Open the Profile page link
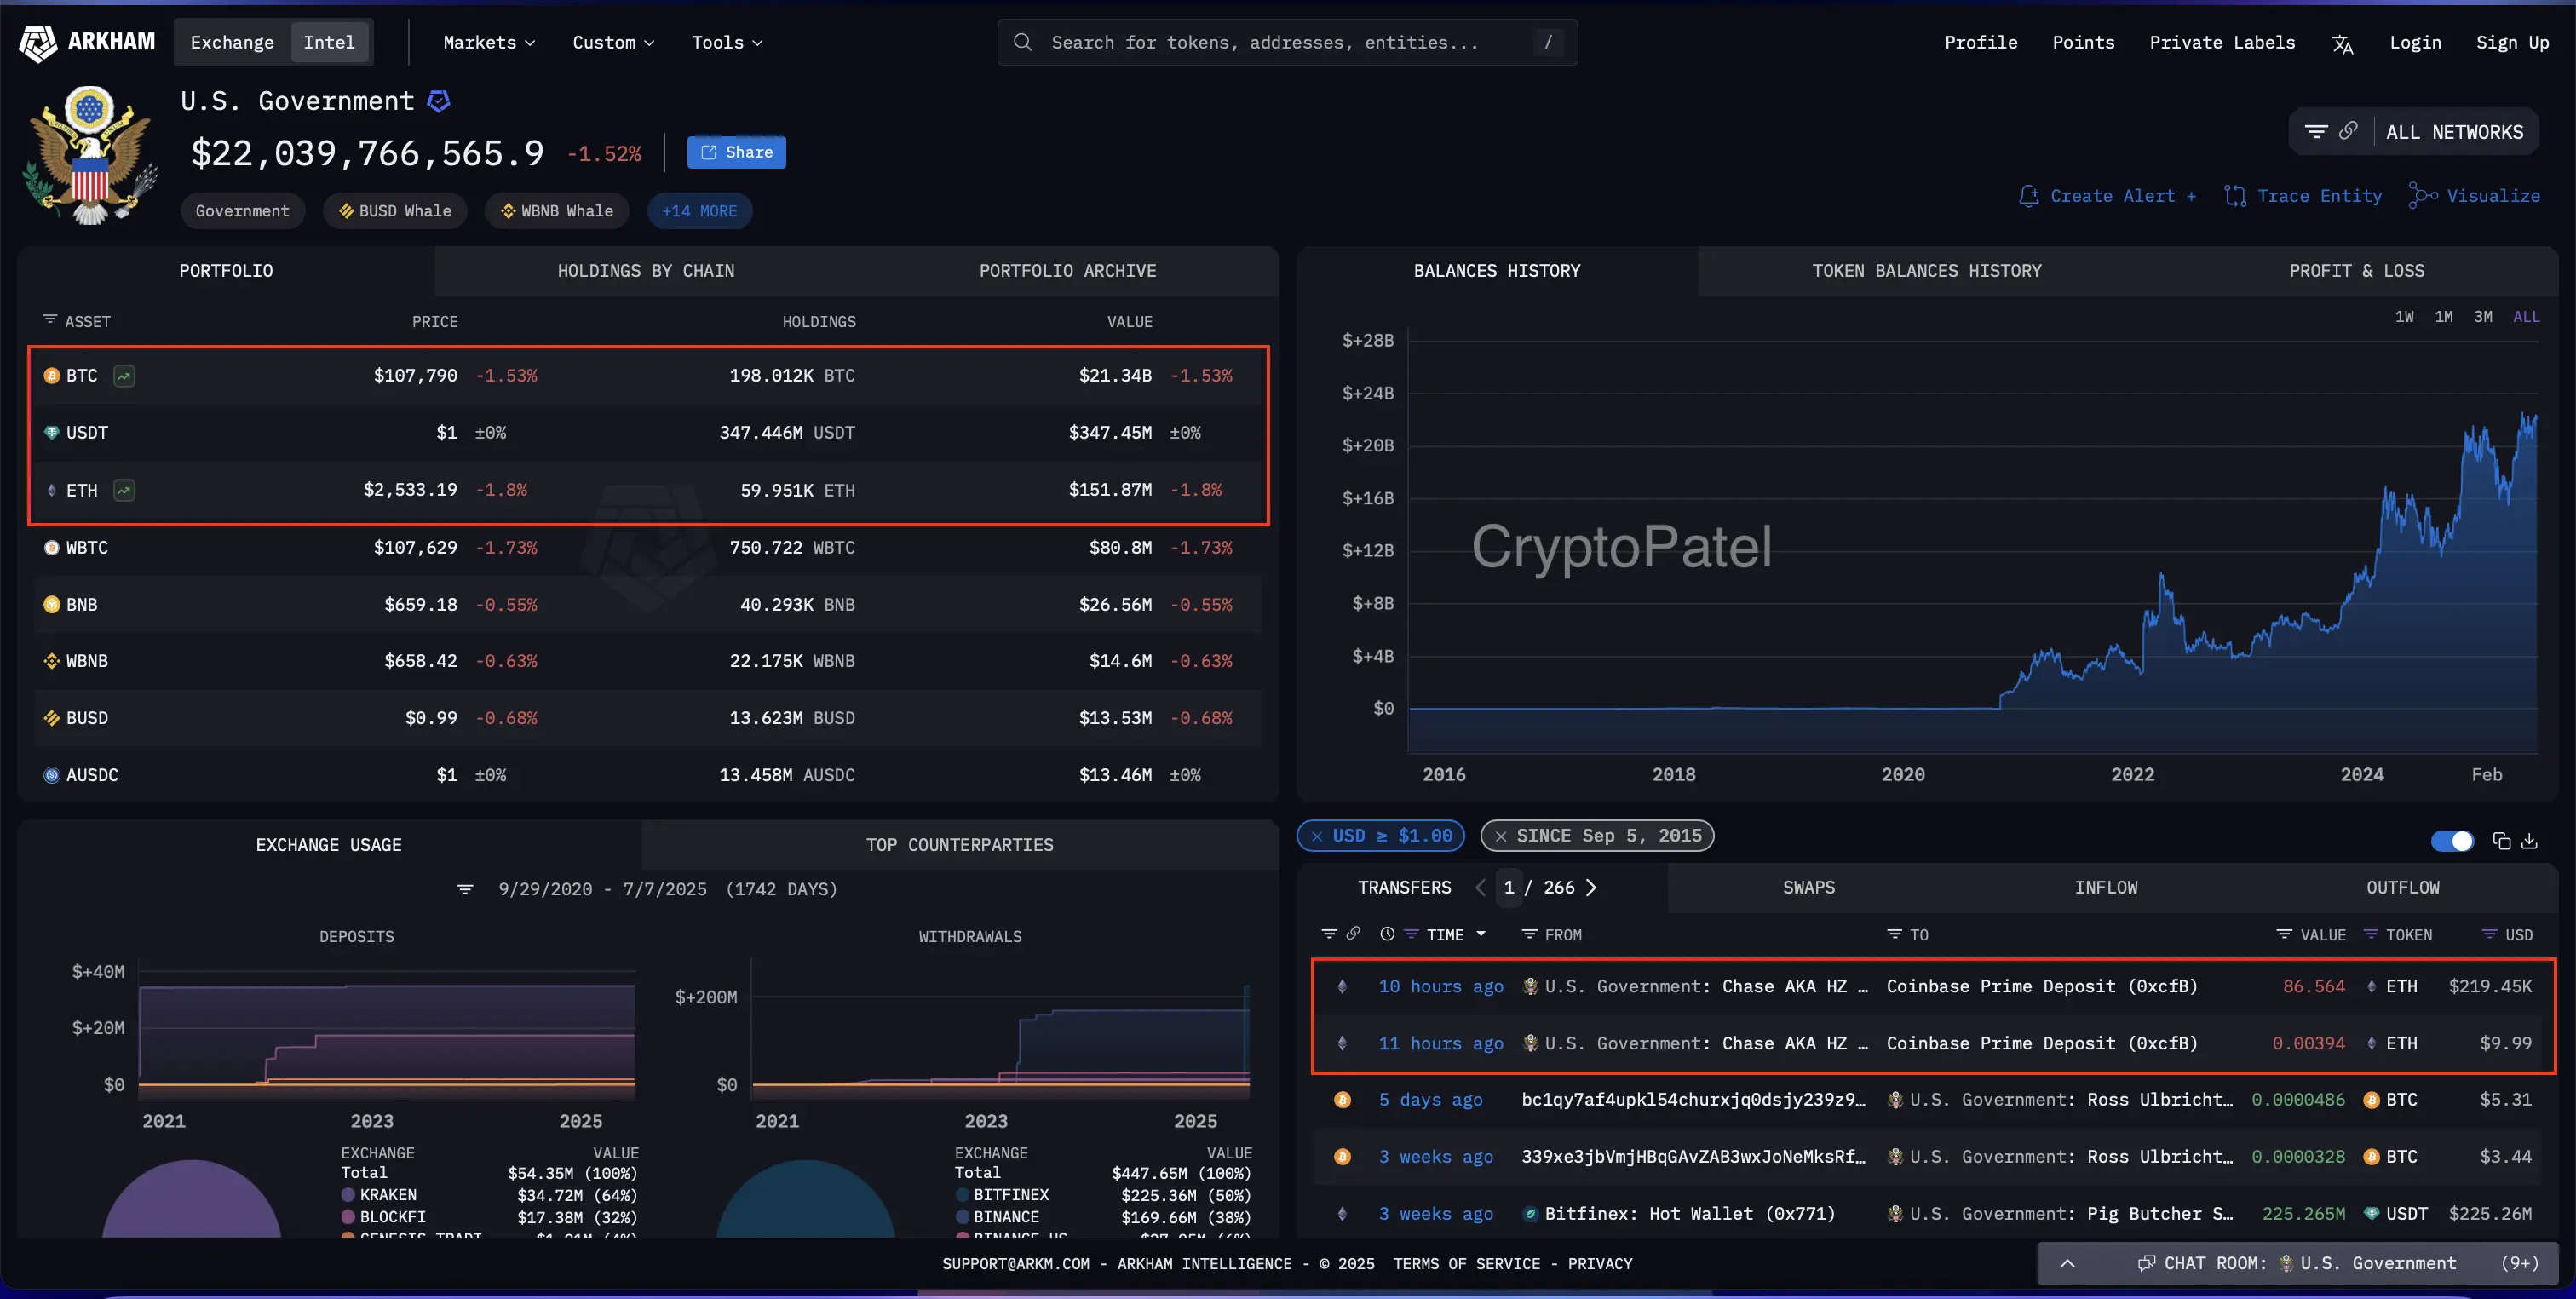The width and height of the screenshot is (2576, 1299). click(x=1980, y=42)
